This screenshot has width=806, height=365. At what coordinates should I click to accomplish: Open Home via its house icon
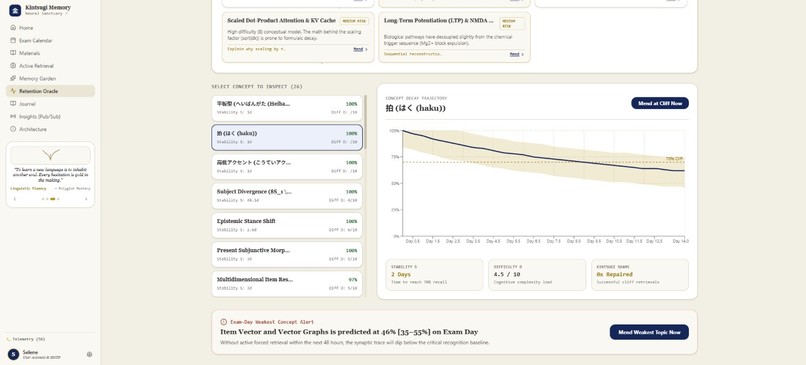tap(13, 28)
